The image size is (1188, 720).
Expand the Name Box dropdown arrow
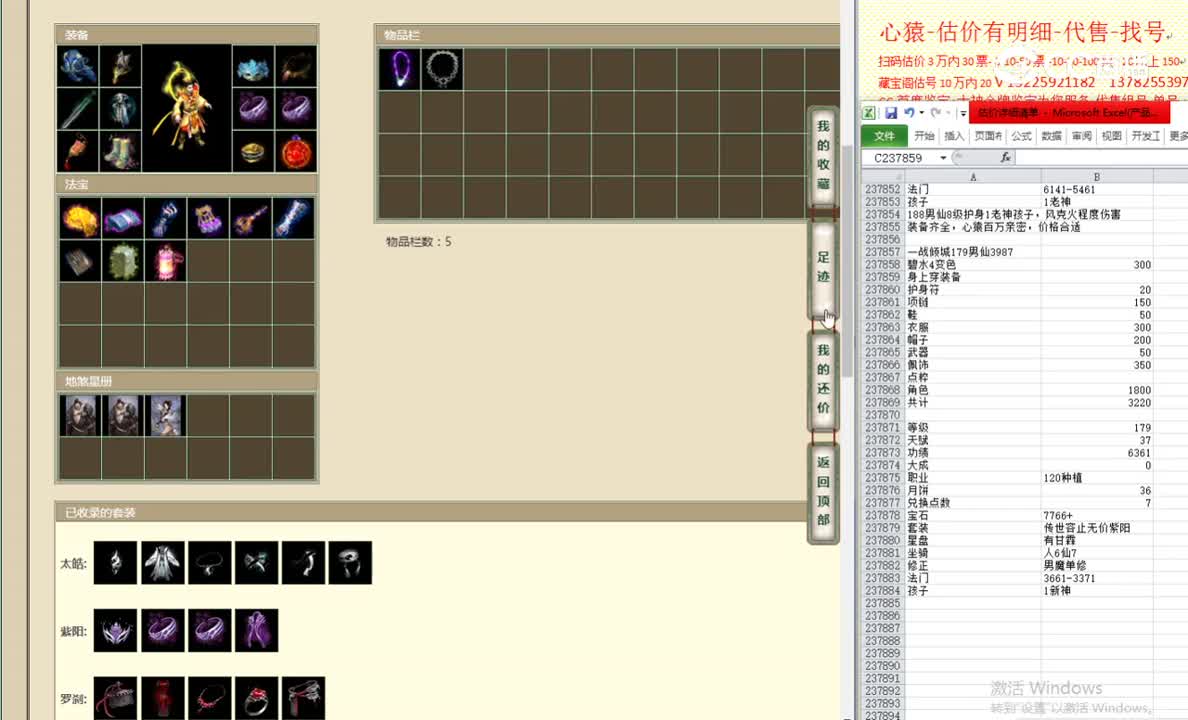coord(943,158)
